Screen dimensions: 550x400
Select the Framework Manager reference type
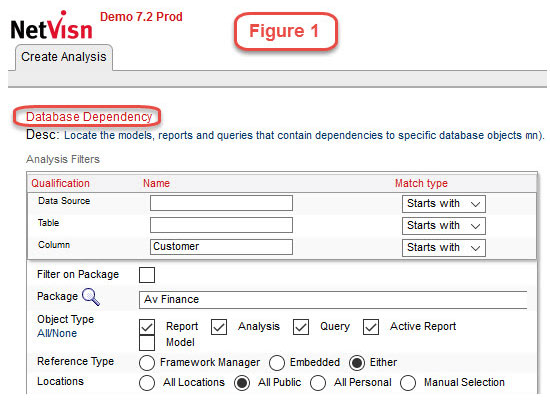point(147,363)
